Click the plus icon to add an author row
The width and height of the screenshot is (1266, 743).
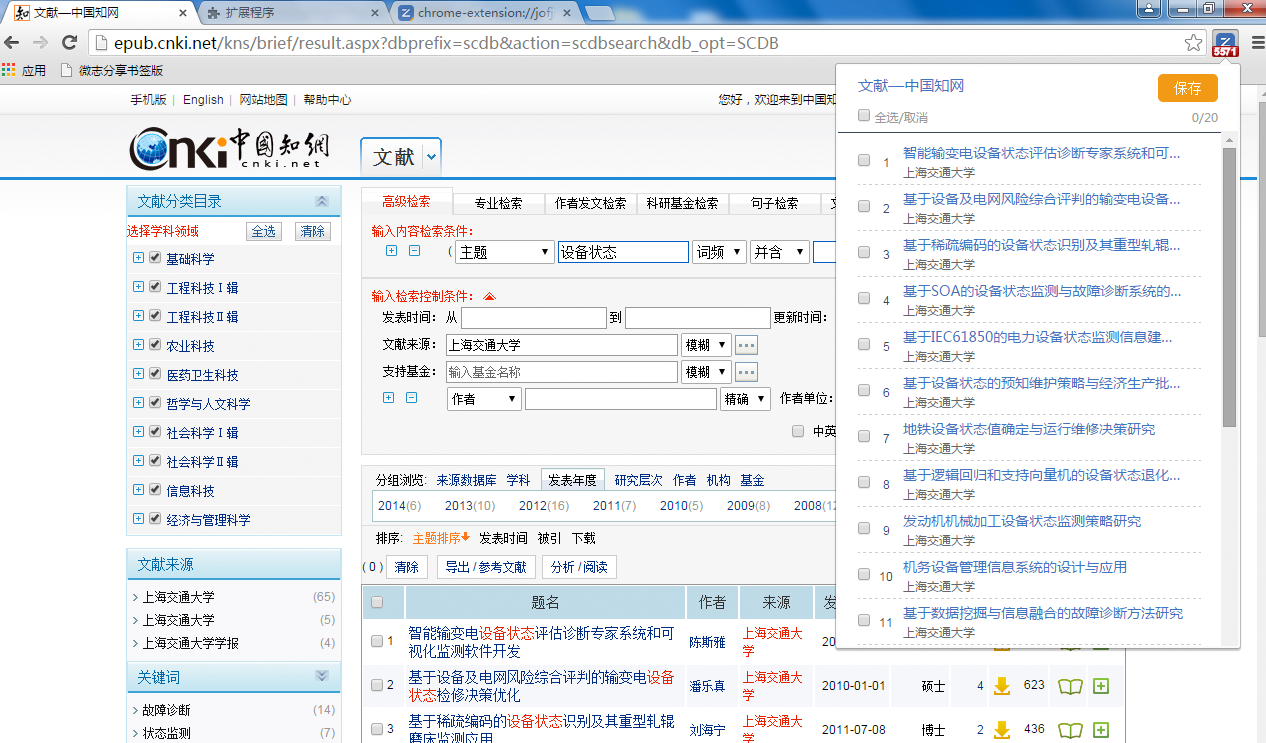click(x=389, y=398)
